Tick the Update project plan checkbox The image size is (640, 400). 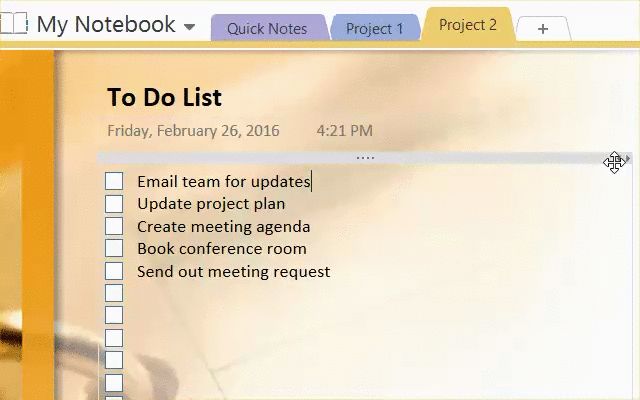(x=114, y=204)
